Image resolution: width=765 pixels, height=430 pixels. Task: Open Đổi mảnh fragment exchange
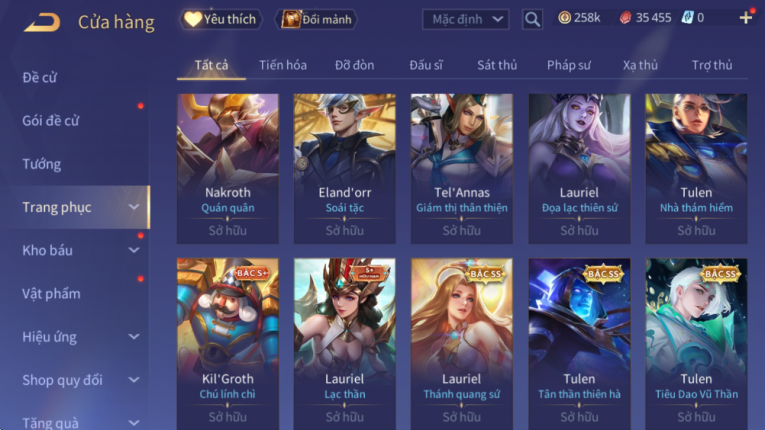click(x=316, y=20)
